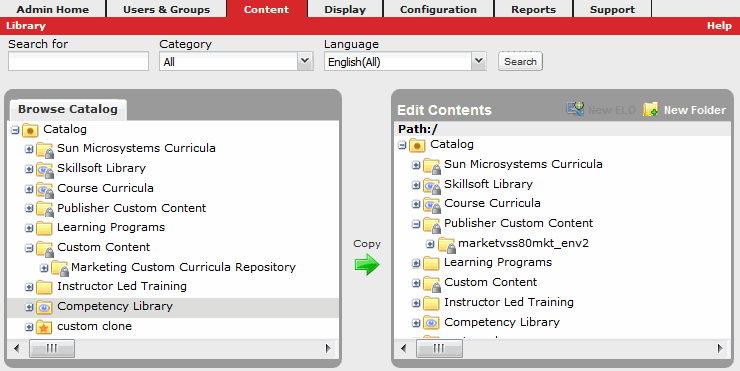Collapse Custom Content in Browse Catalog
The height and width of the screenshot is (371, 740).
pyautogui.click(x=29, y=248)
